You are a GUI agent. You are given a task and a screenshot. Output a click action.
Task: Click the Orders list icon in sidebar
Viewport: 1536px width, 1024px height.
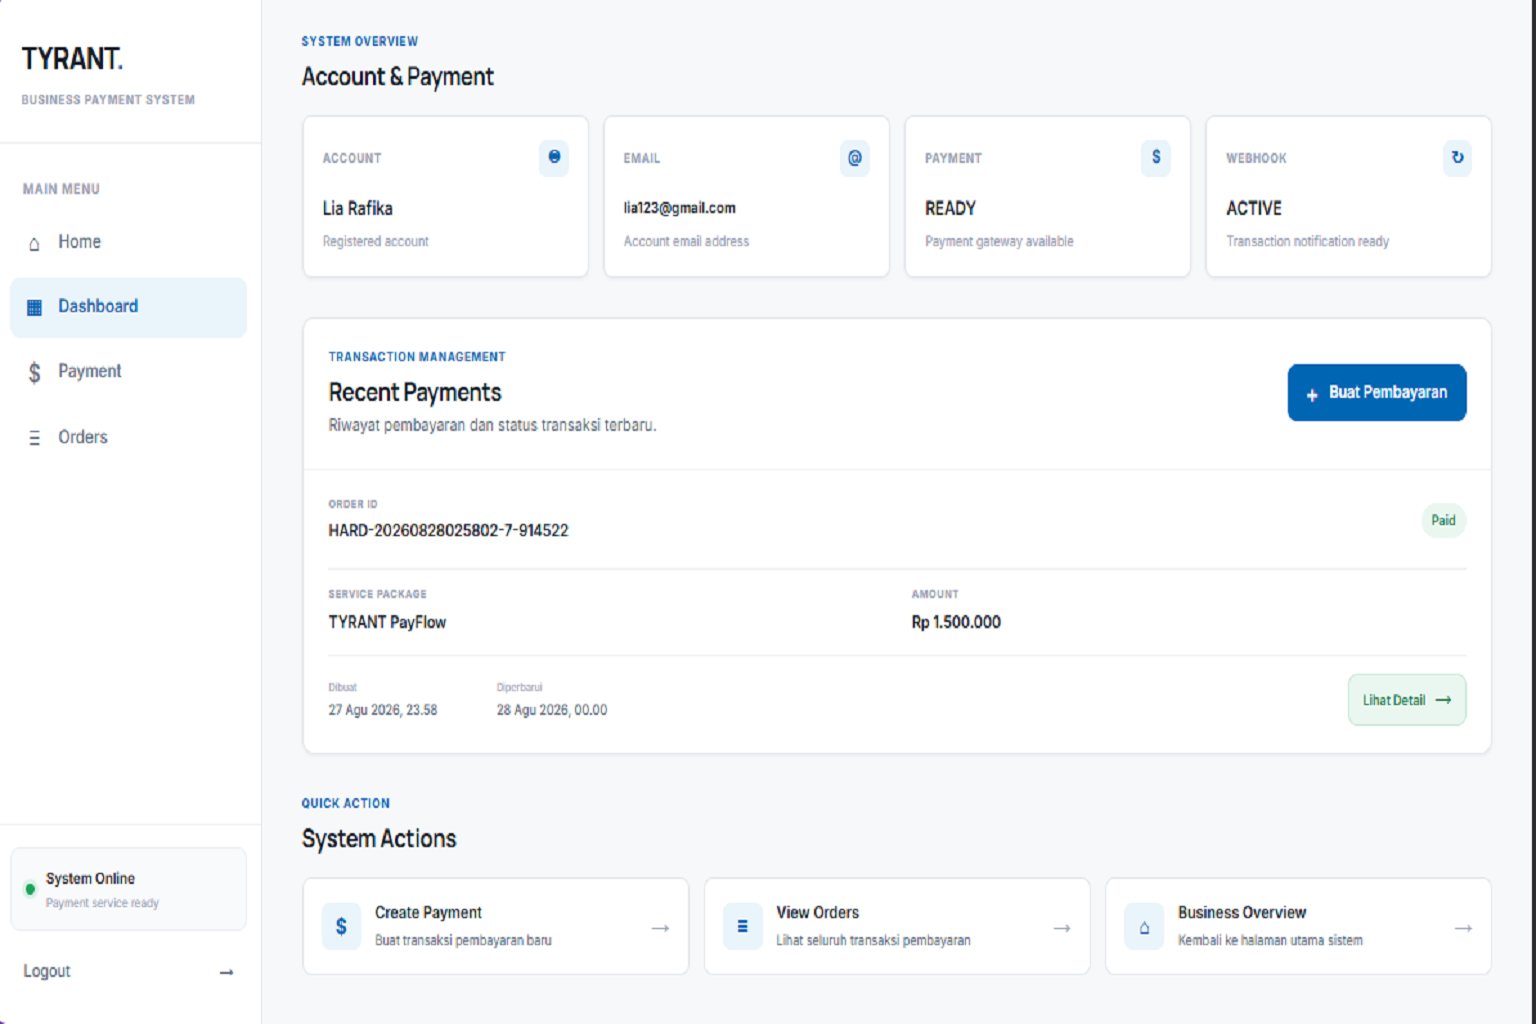35,438
